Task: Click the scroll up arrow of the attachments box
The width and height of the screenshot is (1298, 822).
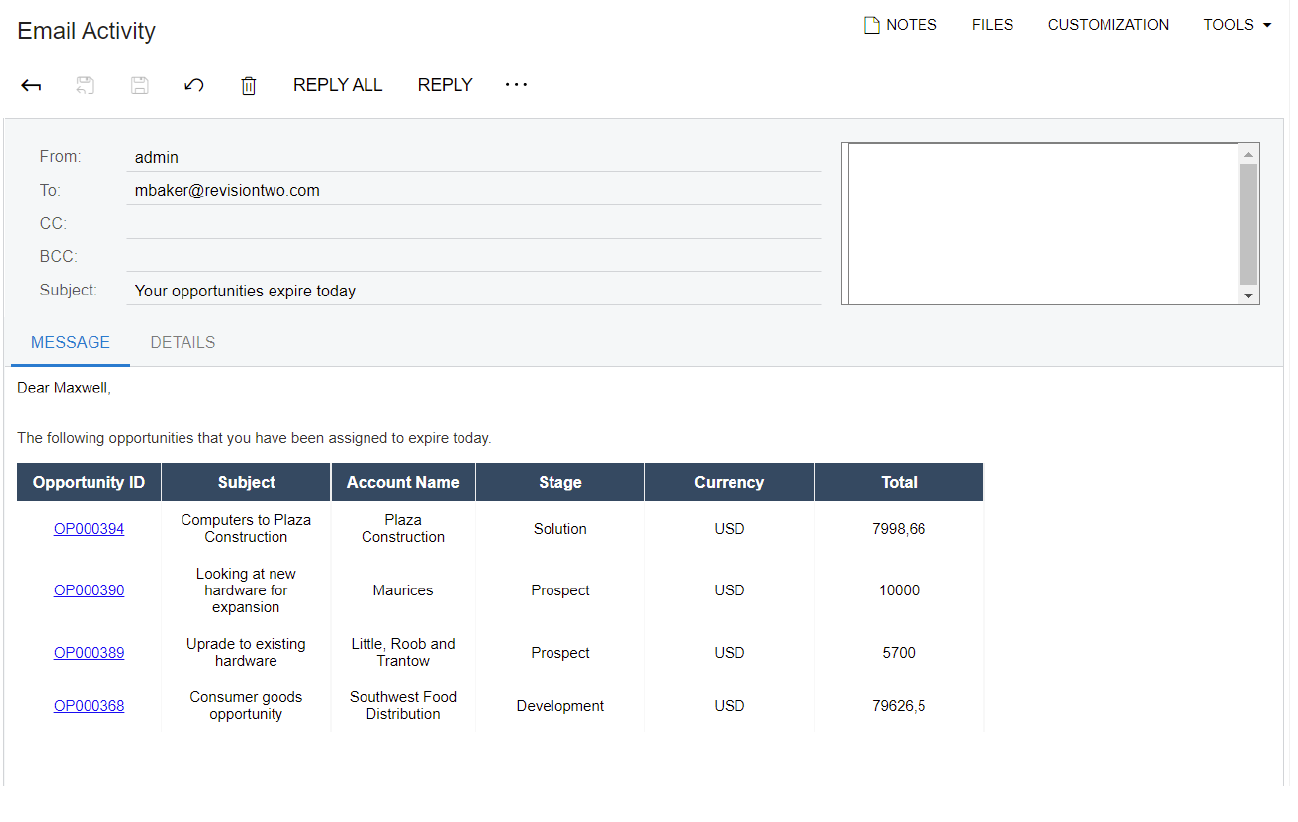Action: [1248, 154]
